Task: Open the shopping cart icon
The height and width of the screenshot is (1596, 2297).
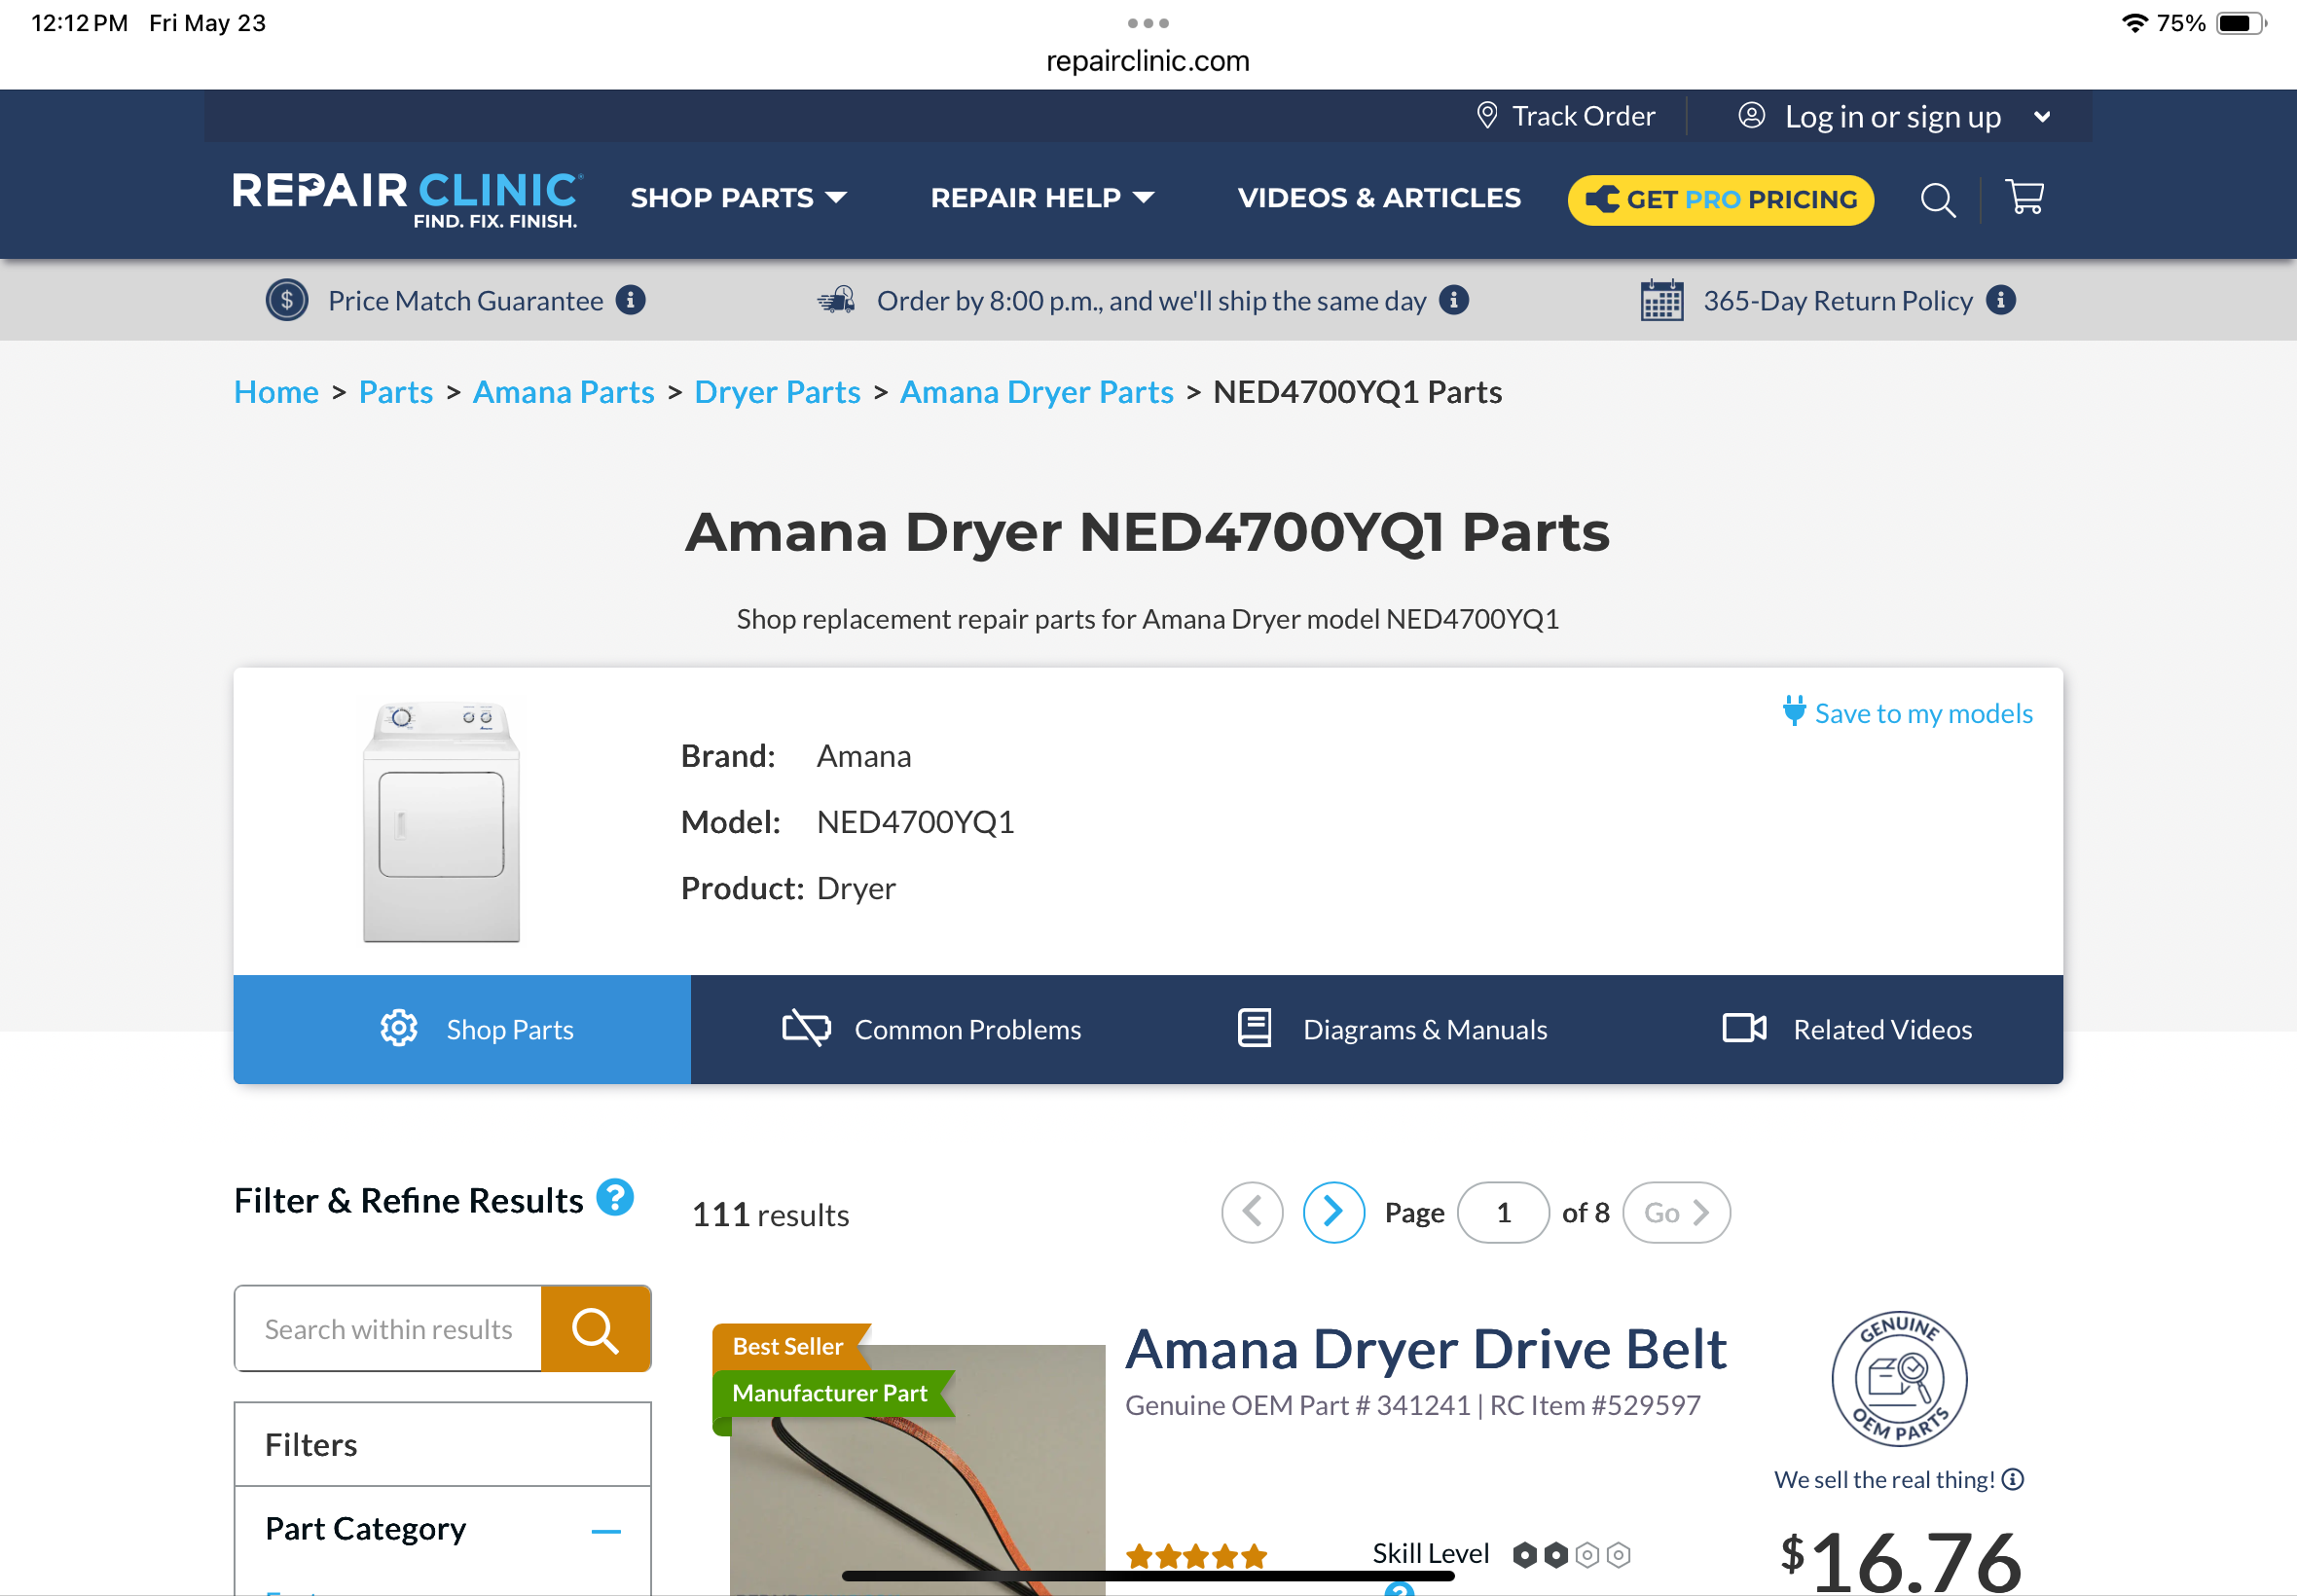Action: click(2024, 197)
